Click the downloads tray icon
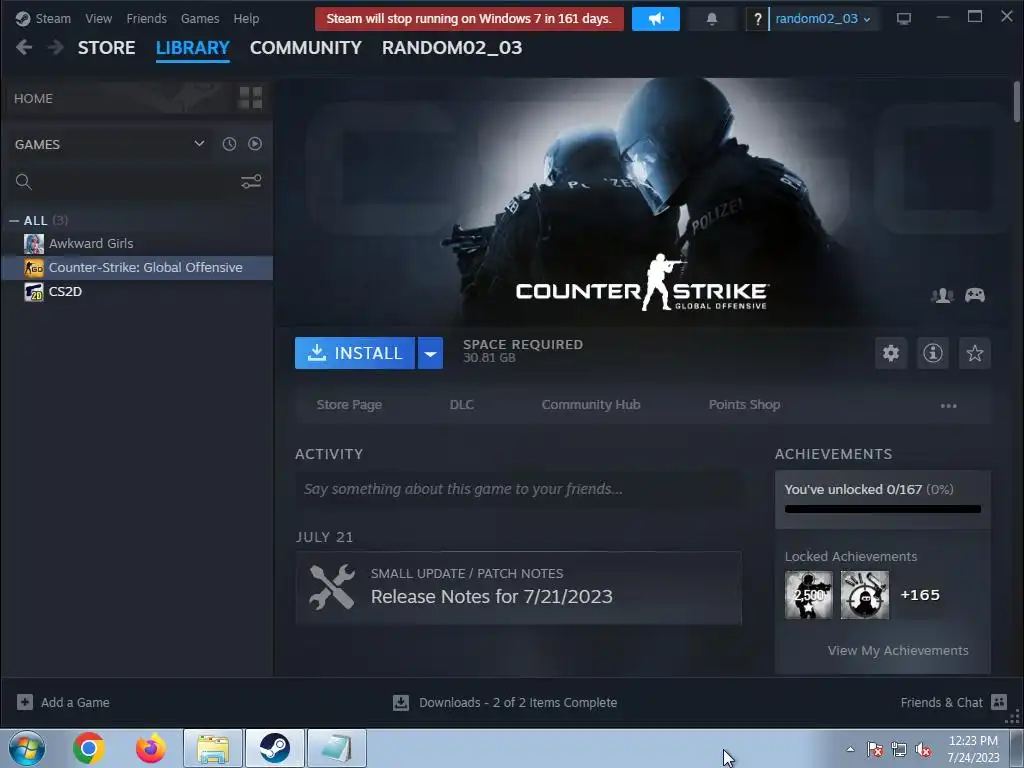 click(x=401, y=703)
